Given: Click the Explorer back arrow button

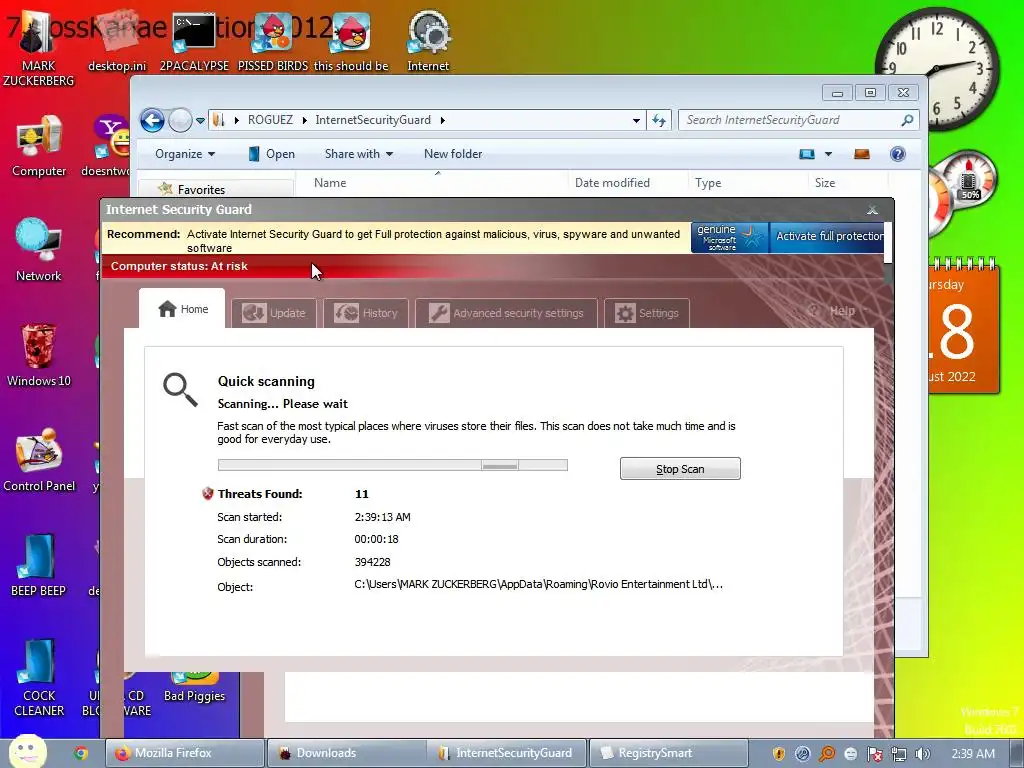Looking at the screenshot, I should point(152,120).
